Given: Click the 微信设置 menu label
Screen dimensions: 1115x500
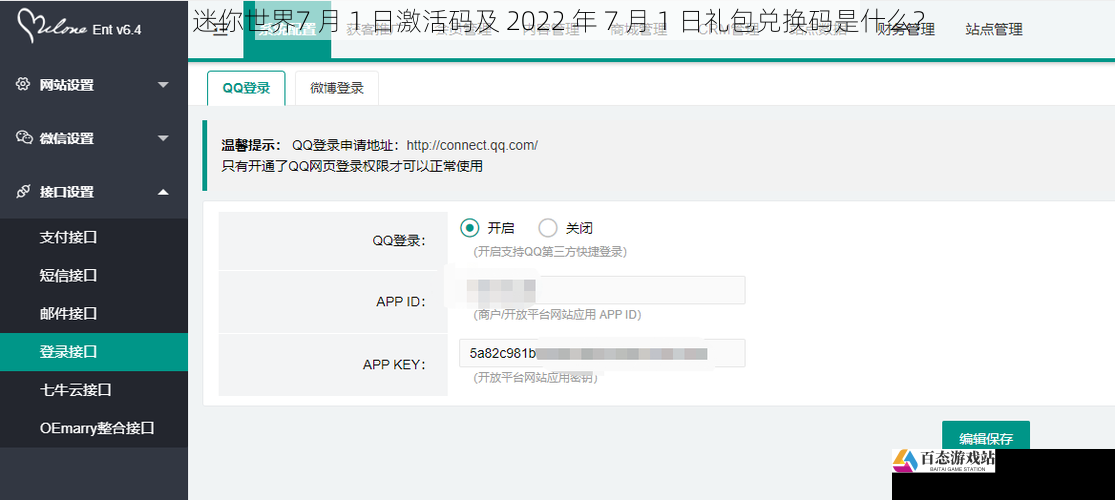Looking at the screenshot, I should 66,138.
